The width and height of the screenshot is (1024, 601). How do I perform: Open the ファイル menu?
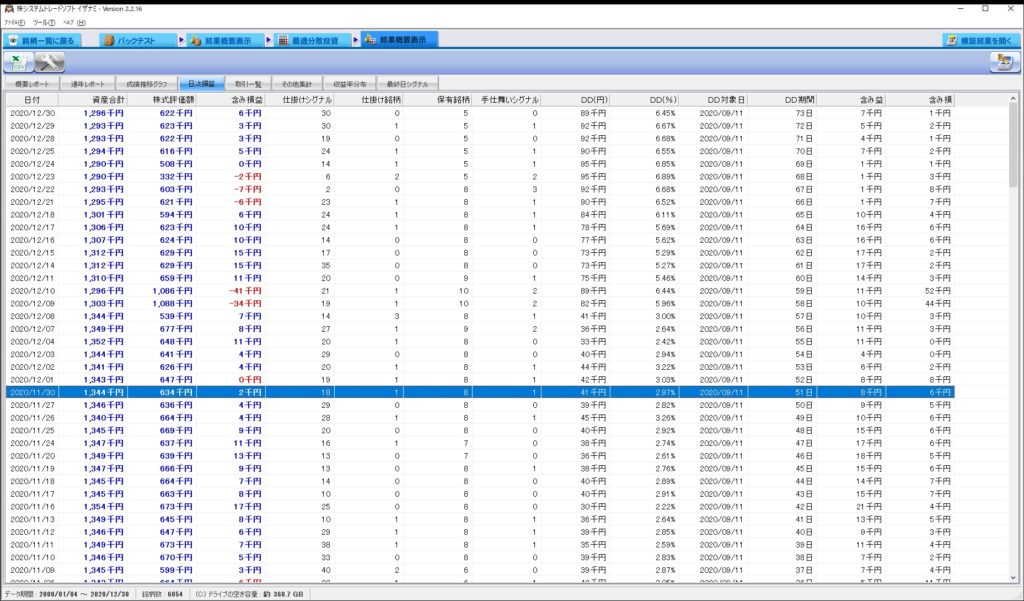pyautogui.click(x=15, y=21)
